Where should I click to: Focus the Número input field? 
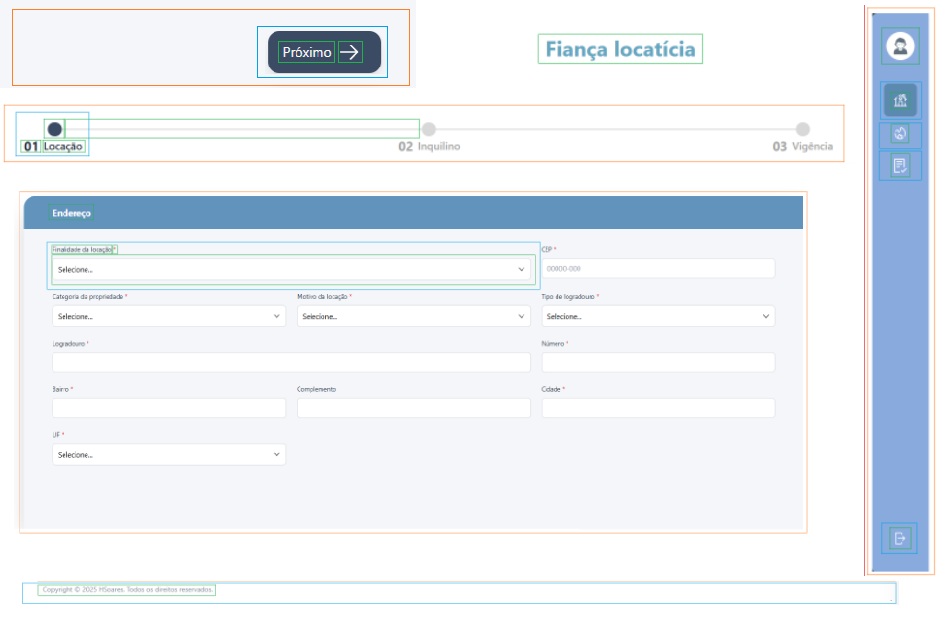[658, 362]
